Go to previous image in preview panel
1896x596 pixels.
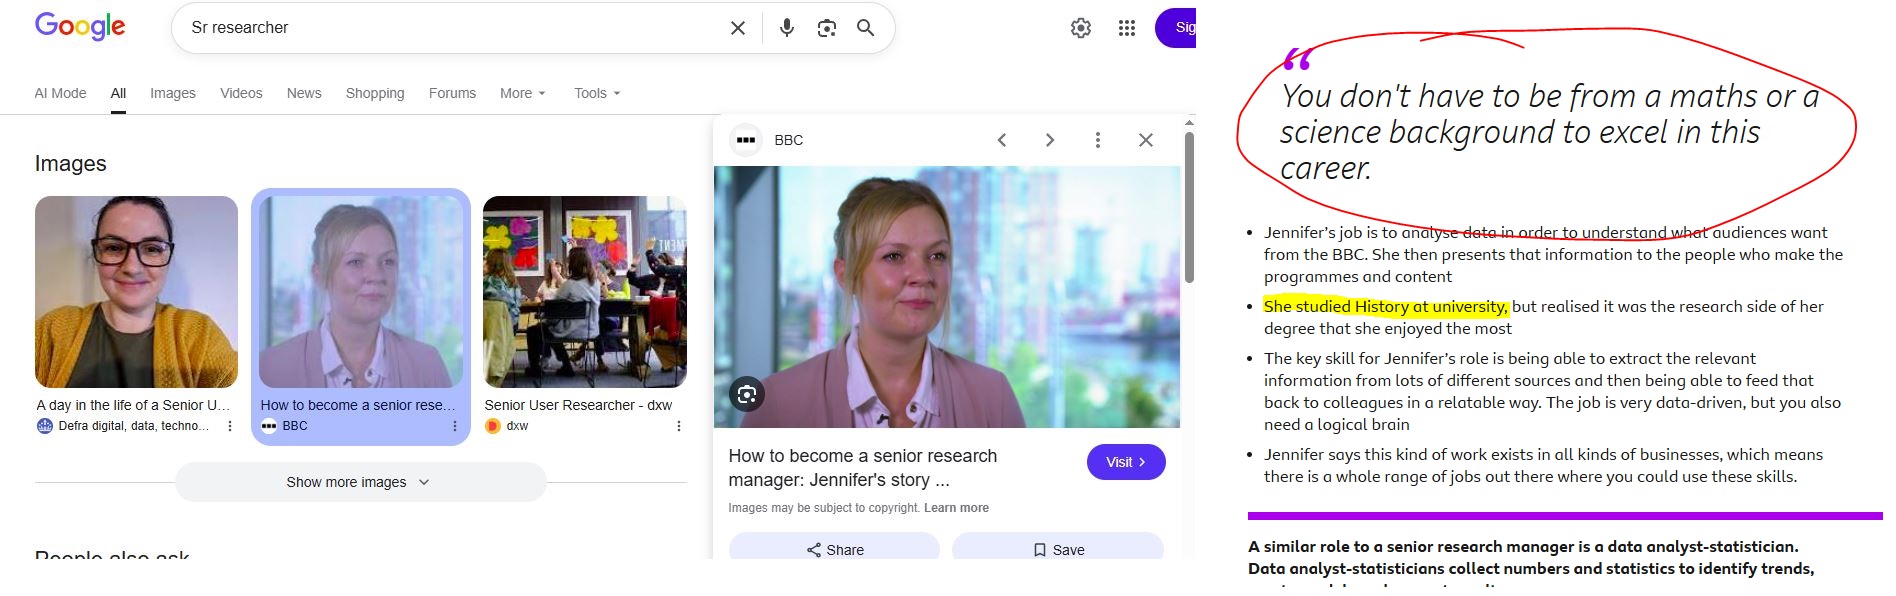coord(1002,140)
